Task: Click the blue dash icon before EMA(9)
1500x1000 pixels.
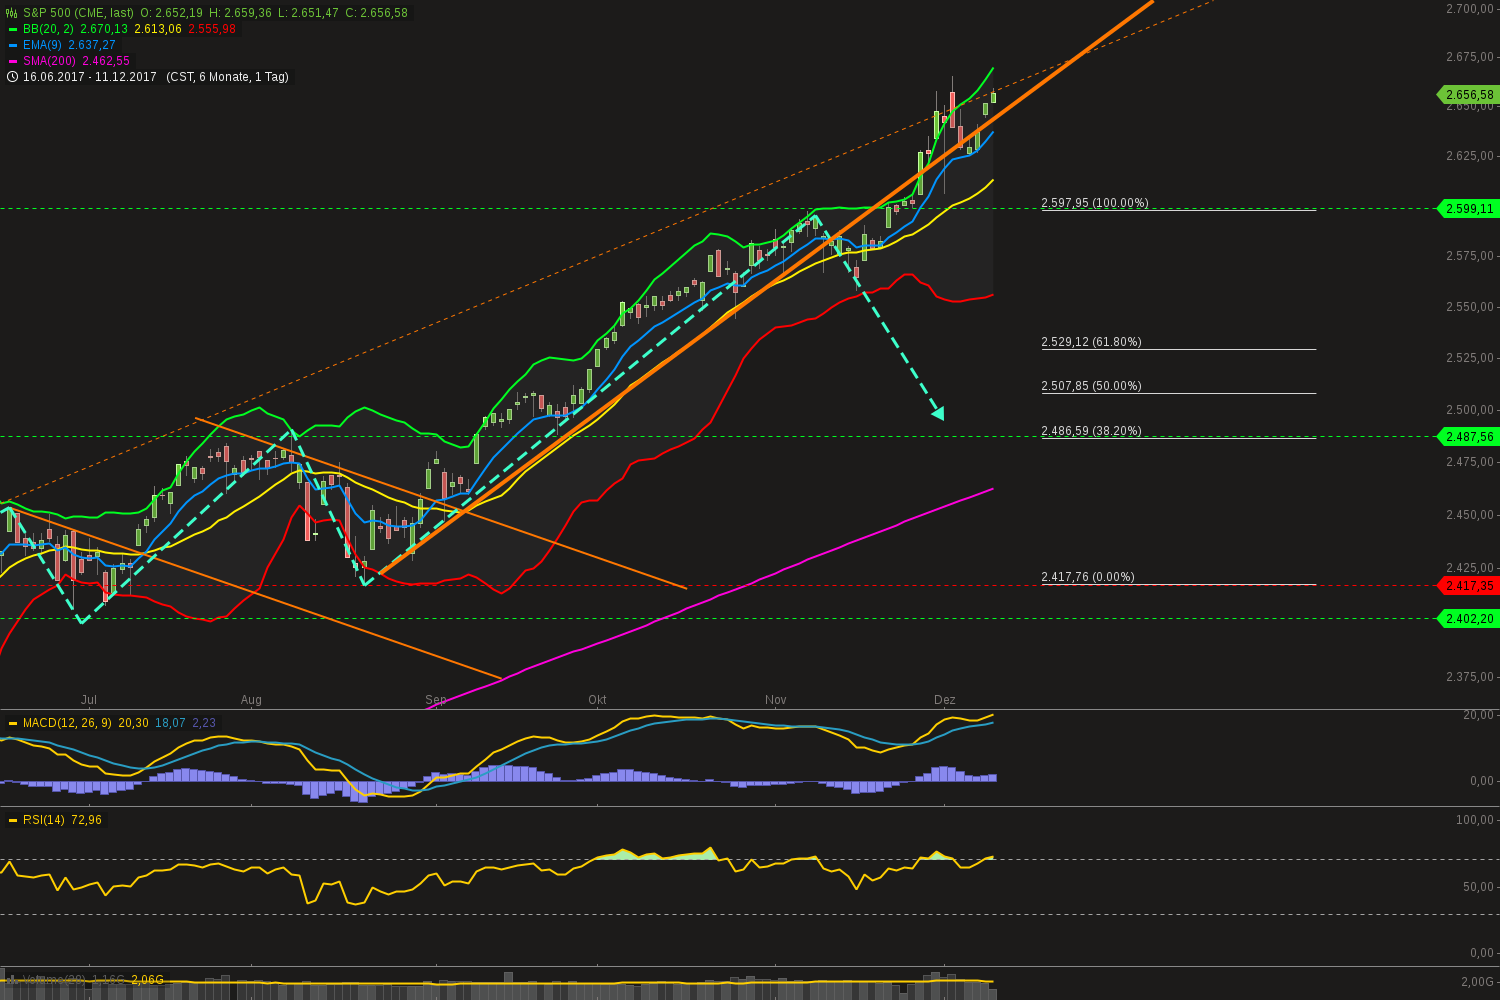Action: (x=12, y=44)
